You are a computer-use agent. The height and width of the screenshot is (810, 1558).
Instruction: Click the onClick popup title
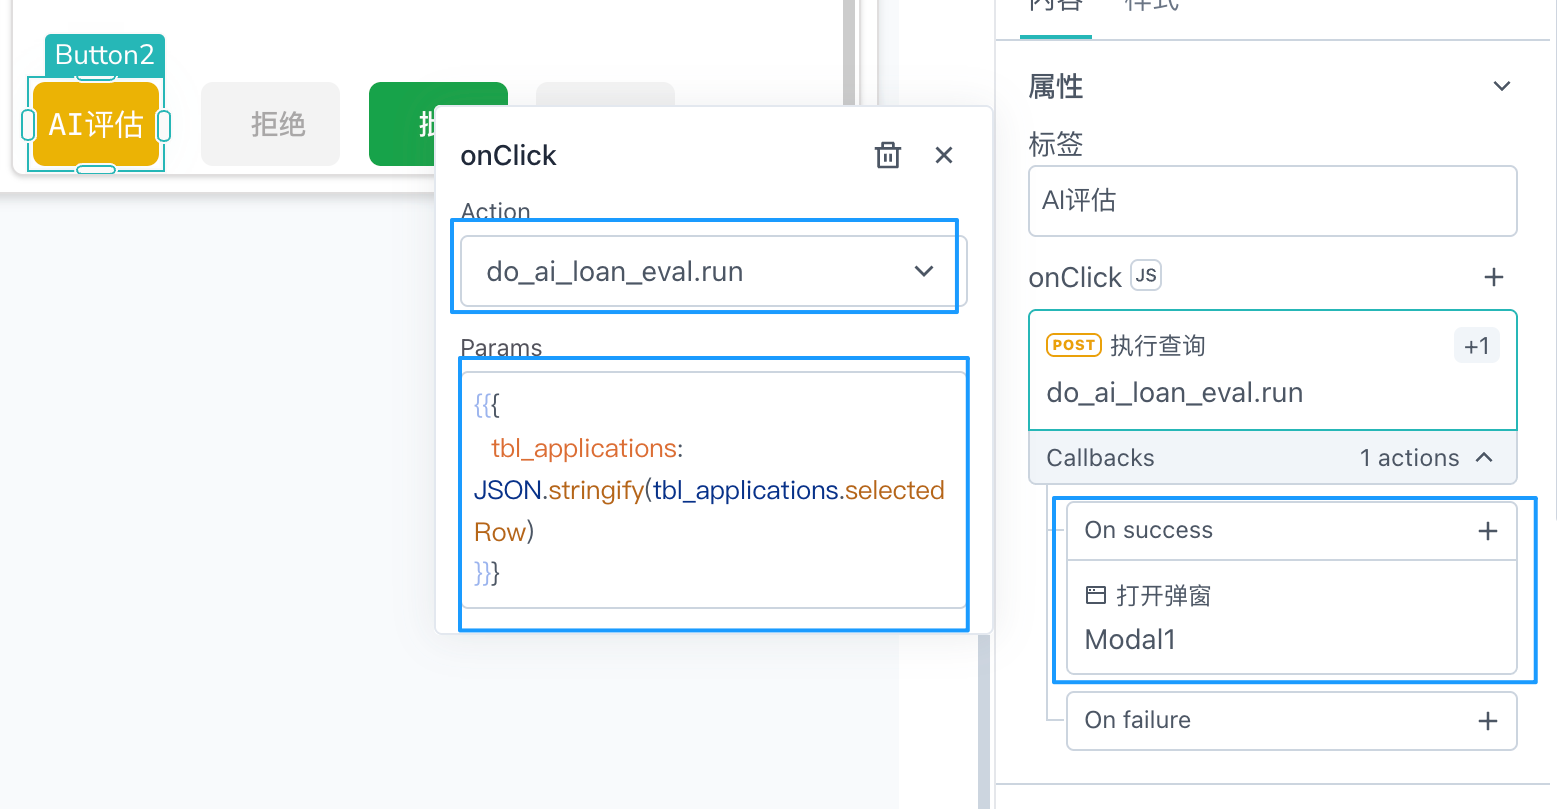pyautogui.click(x=508, y=156)
